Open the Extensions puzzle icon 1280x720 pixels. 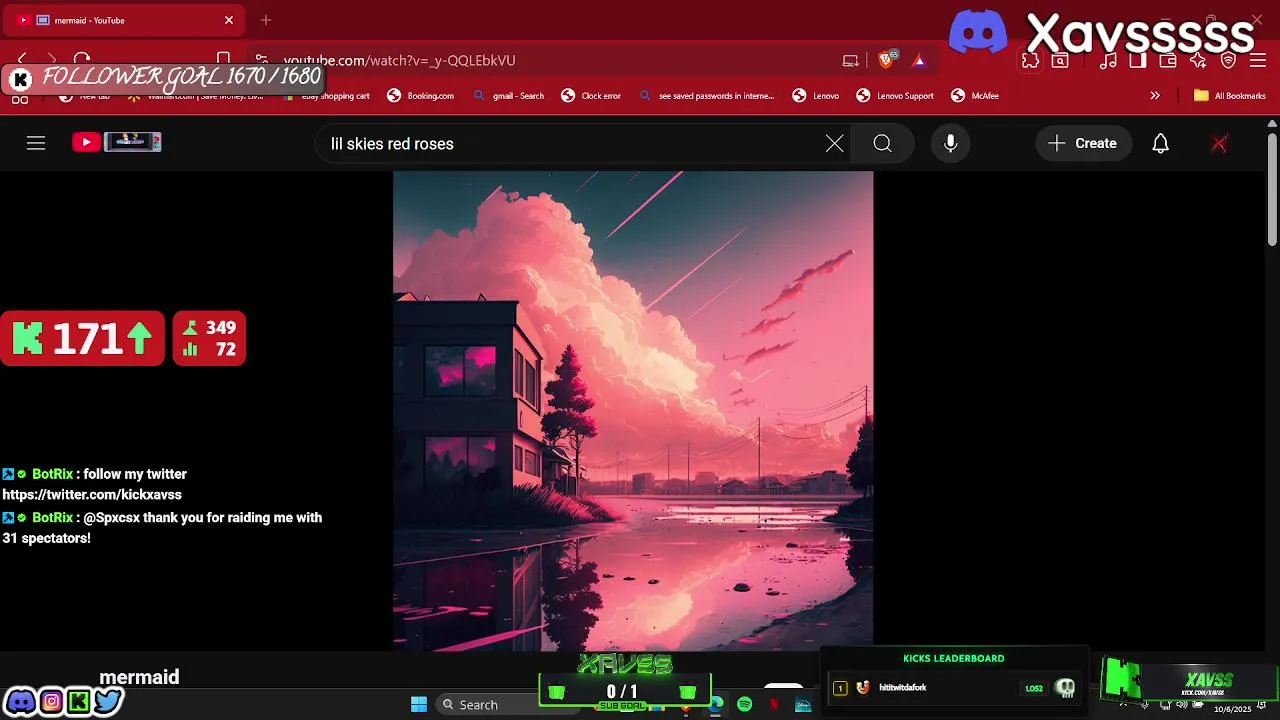click(1030, 61)
